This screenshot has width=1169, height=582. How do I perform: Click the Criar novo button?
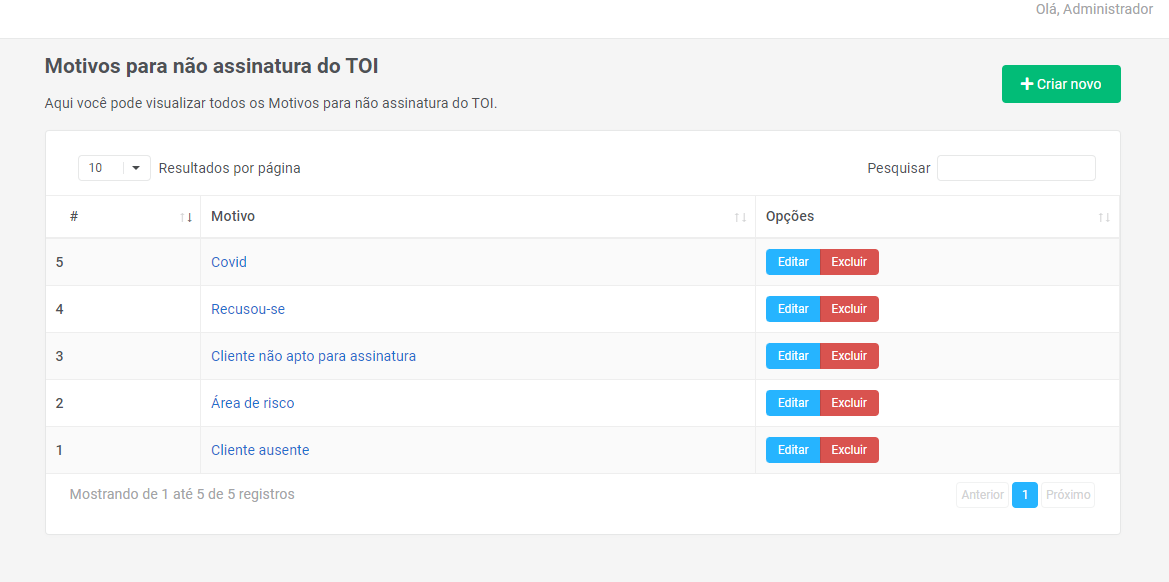pyautogui.click(x=1061, y=84)
